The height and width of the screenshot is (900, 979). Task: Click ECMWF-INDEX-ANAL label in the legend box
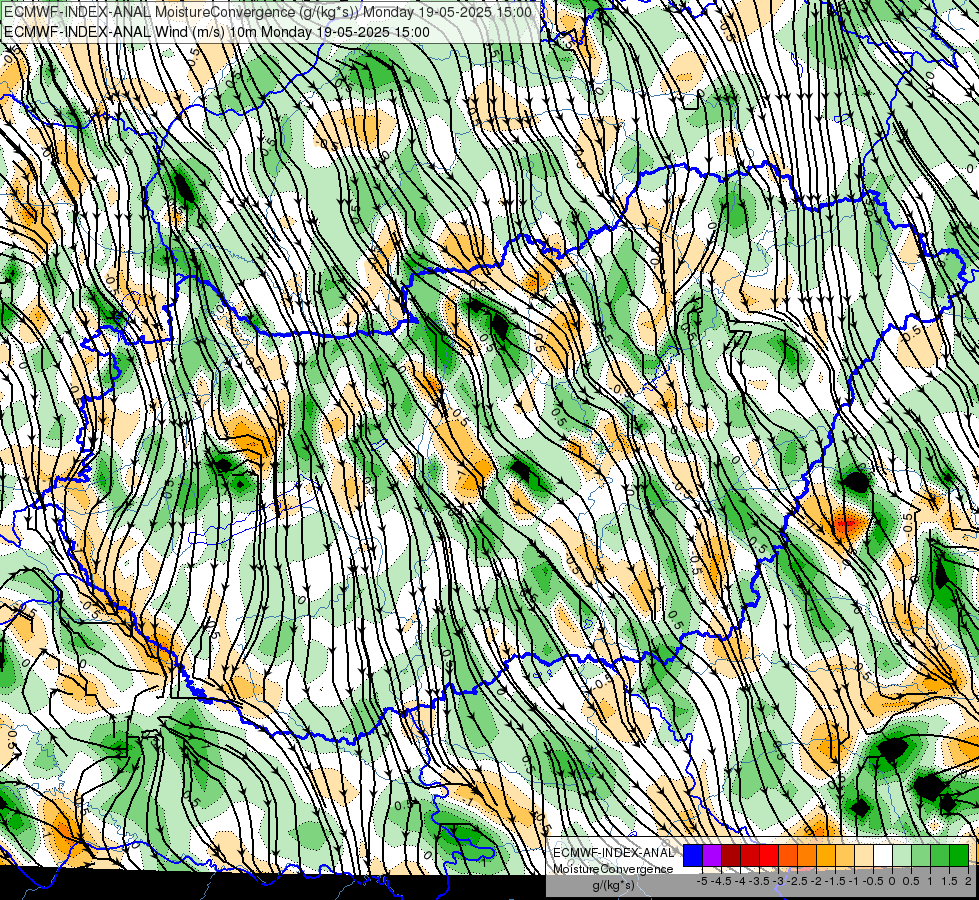[x=614, y=853]
